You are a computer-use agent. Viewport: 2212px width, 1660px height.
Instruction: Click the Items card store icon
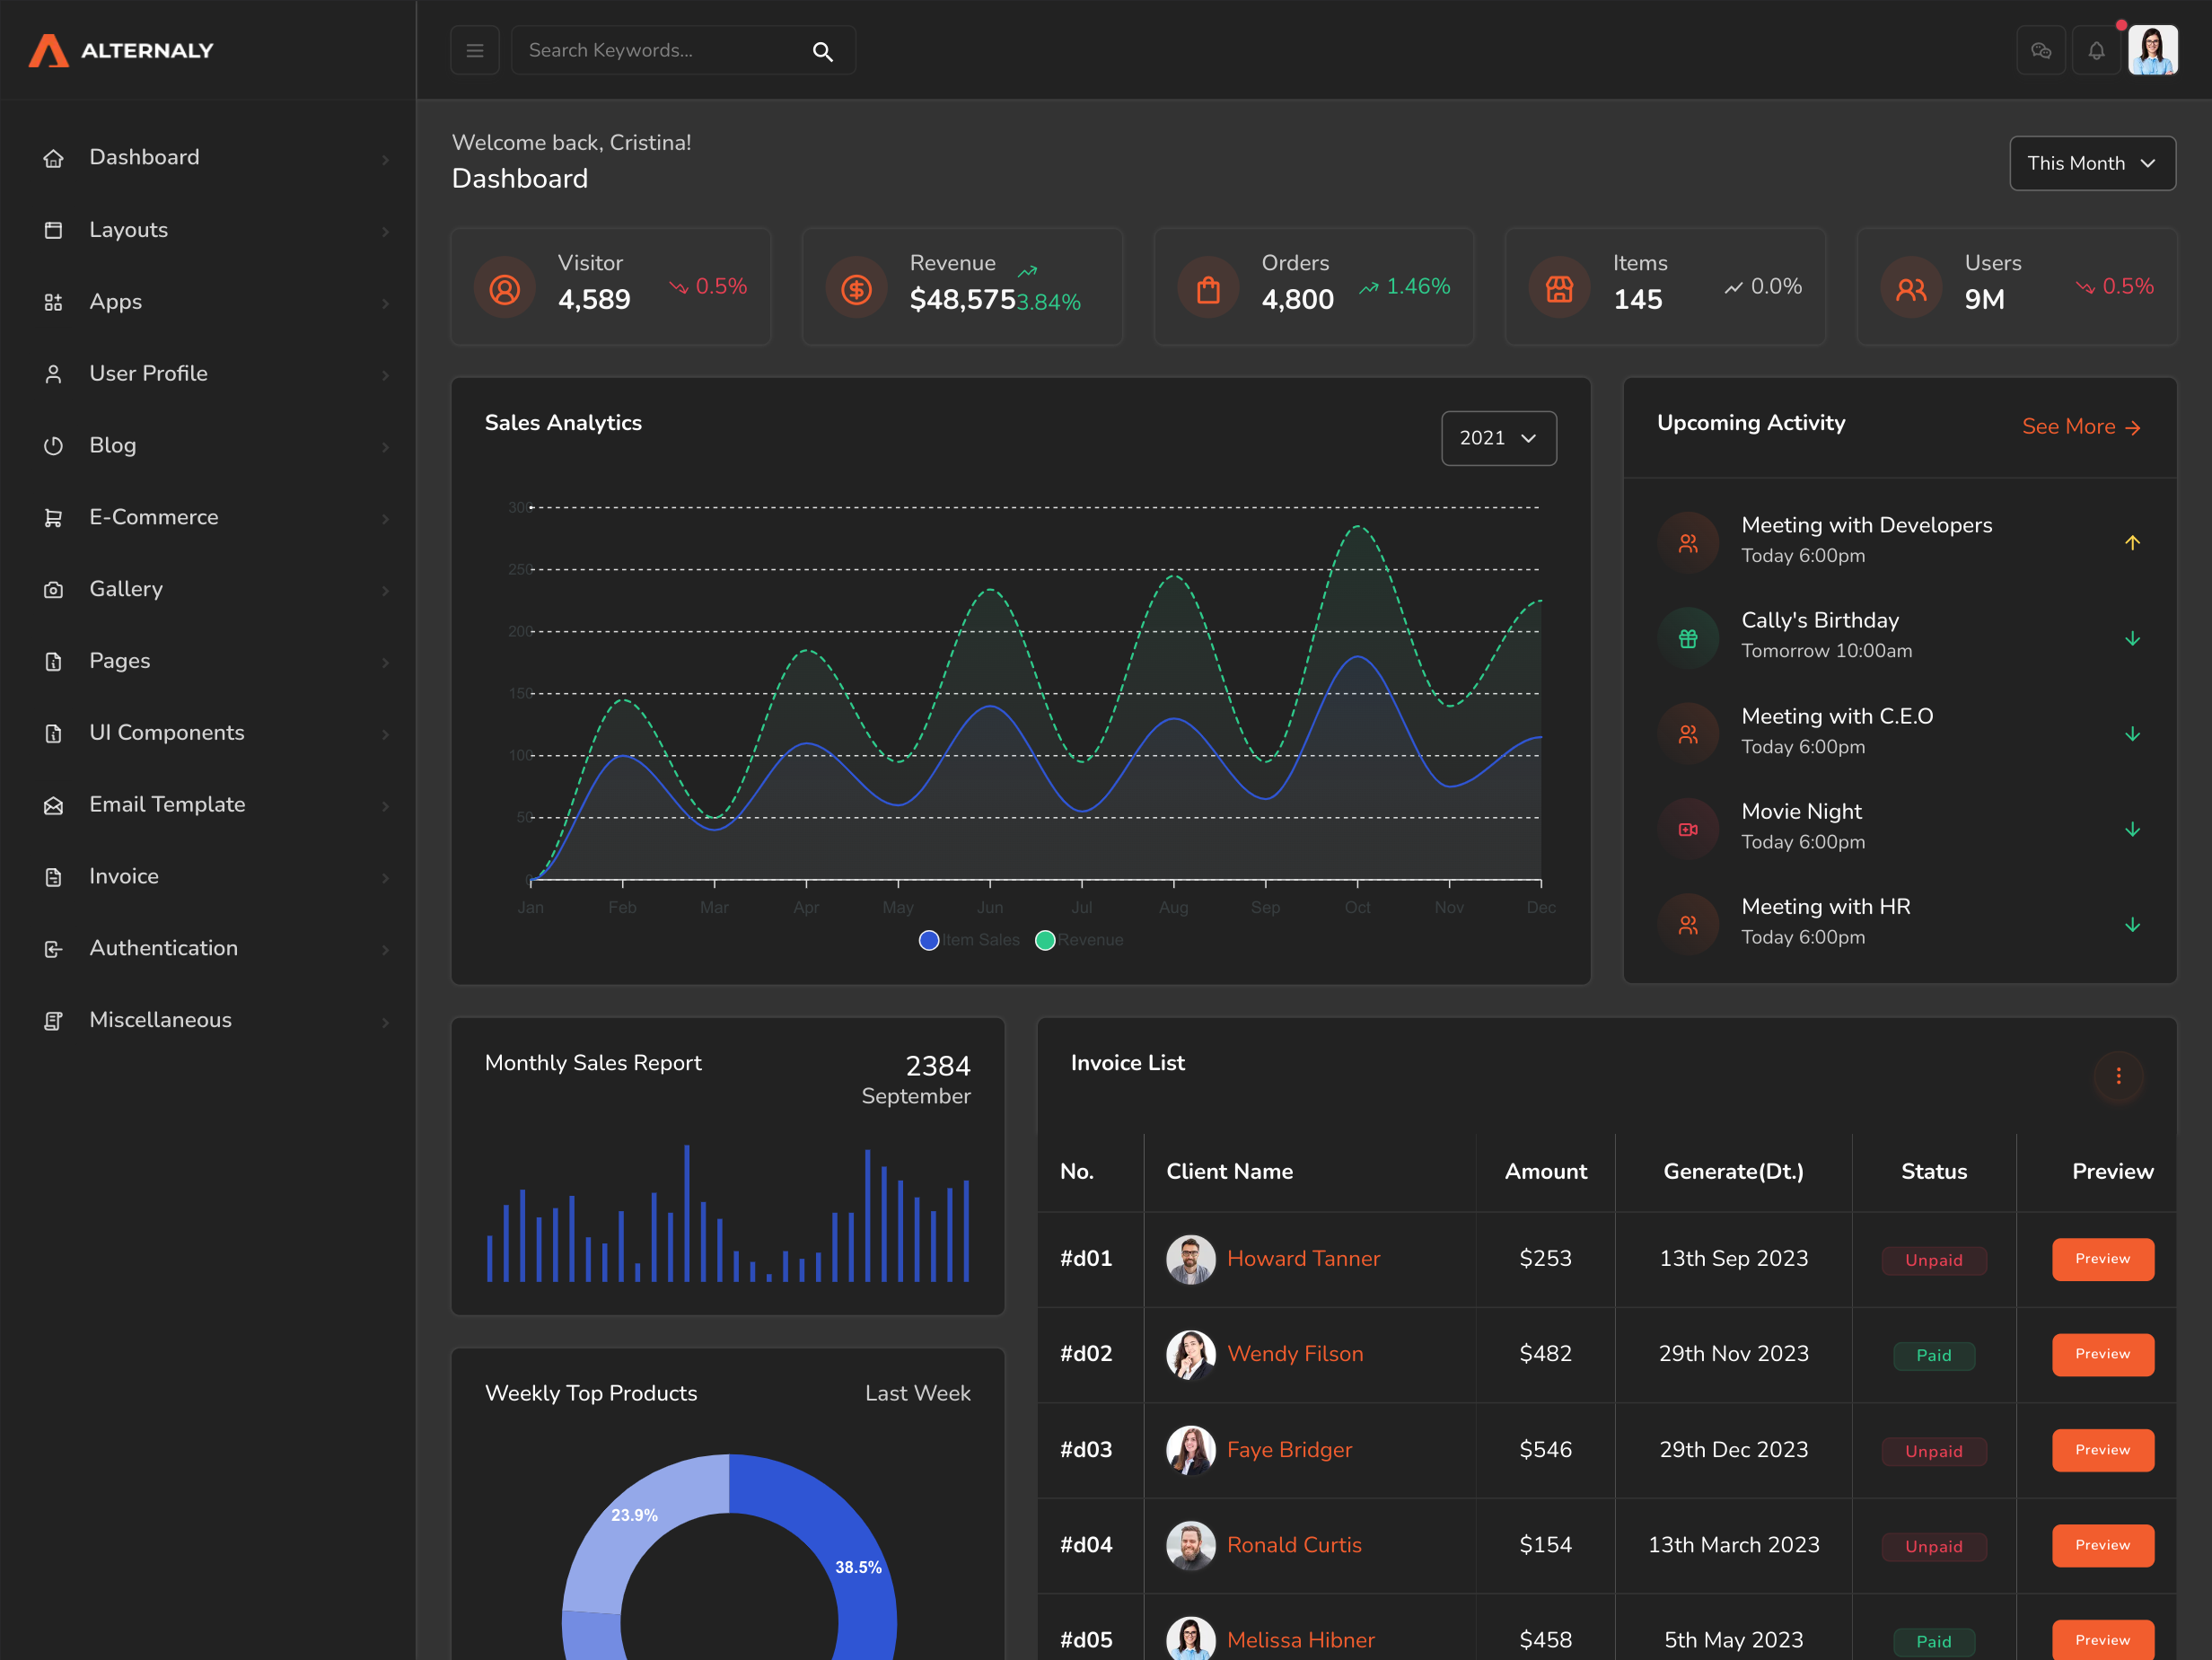tap(1560, 289)
